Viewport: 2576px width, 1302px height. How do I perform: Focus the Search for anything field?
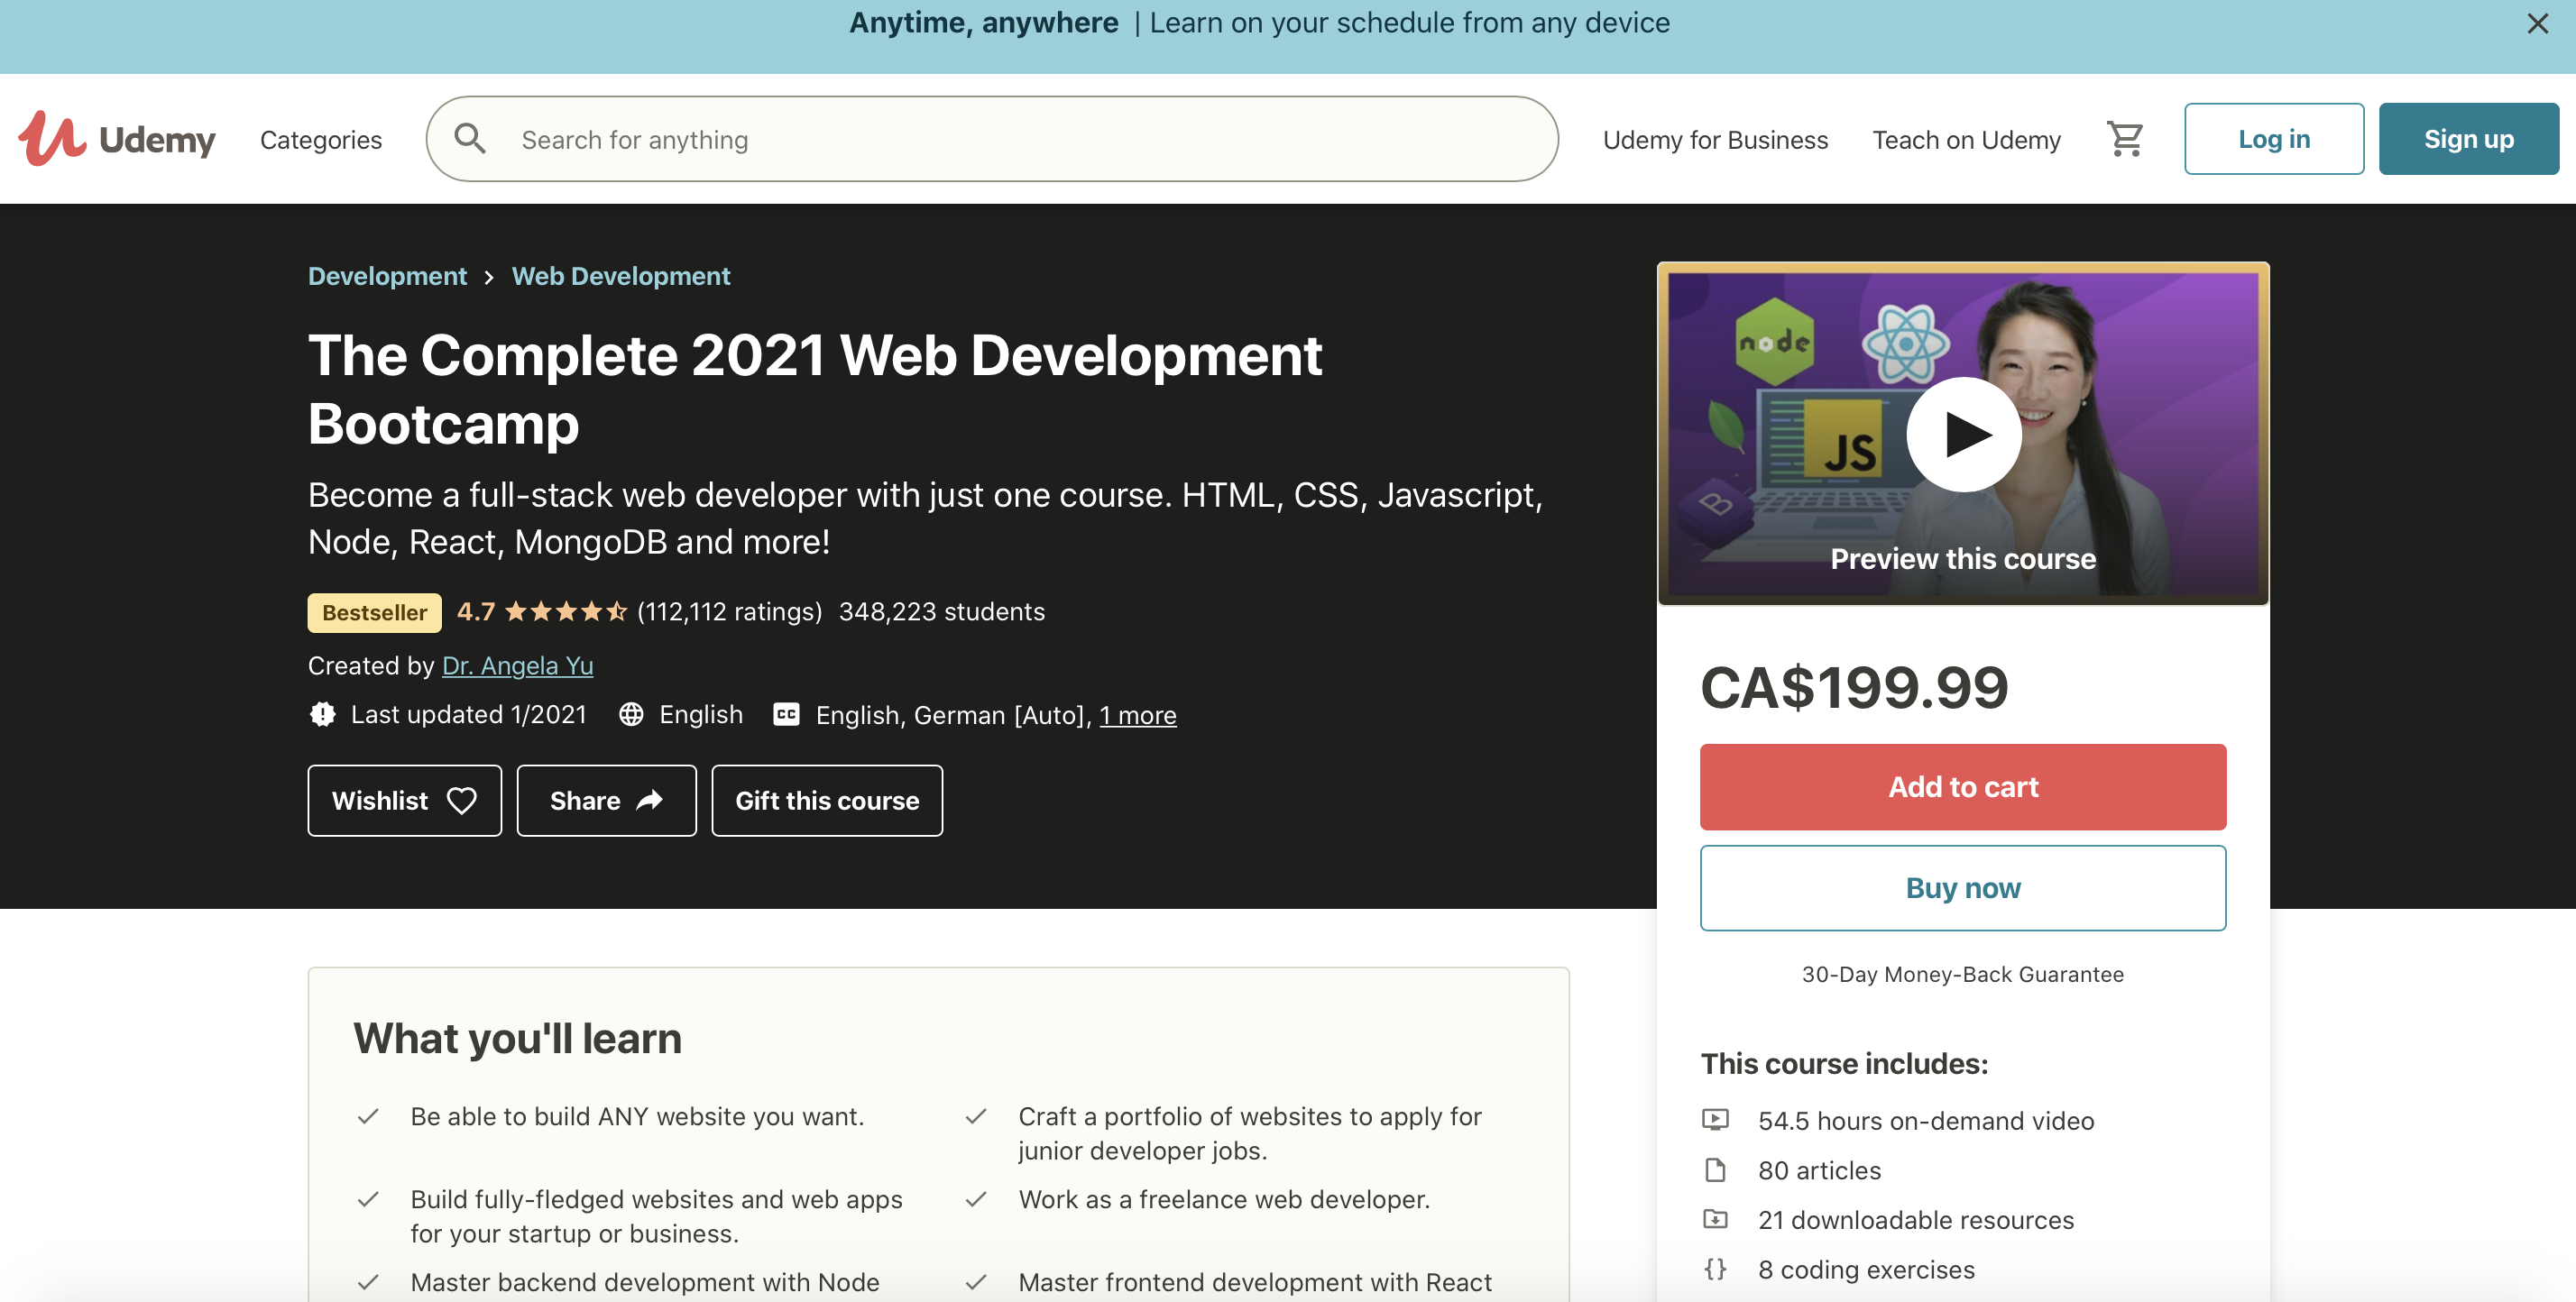tap(992, 139)
